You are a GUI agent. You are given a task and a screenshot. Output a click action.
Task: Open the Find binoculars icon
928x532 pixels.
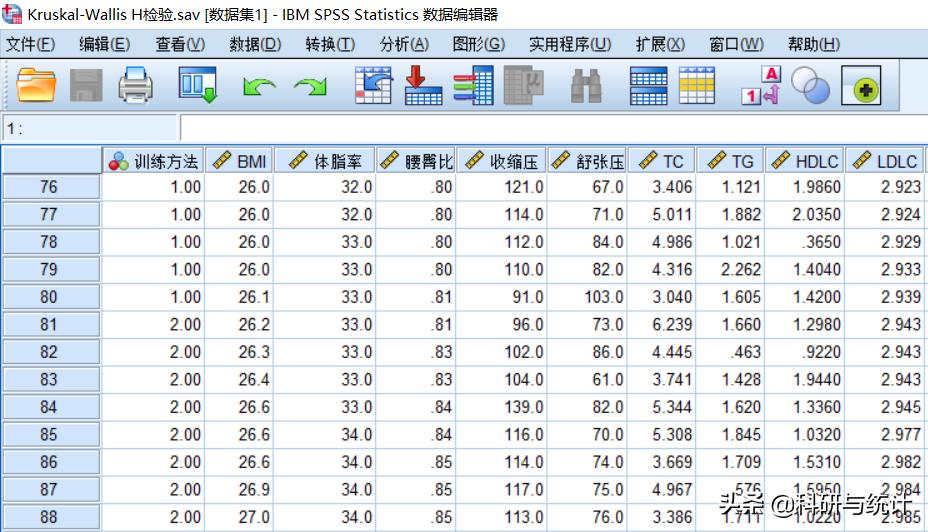586,88
